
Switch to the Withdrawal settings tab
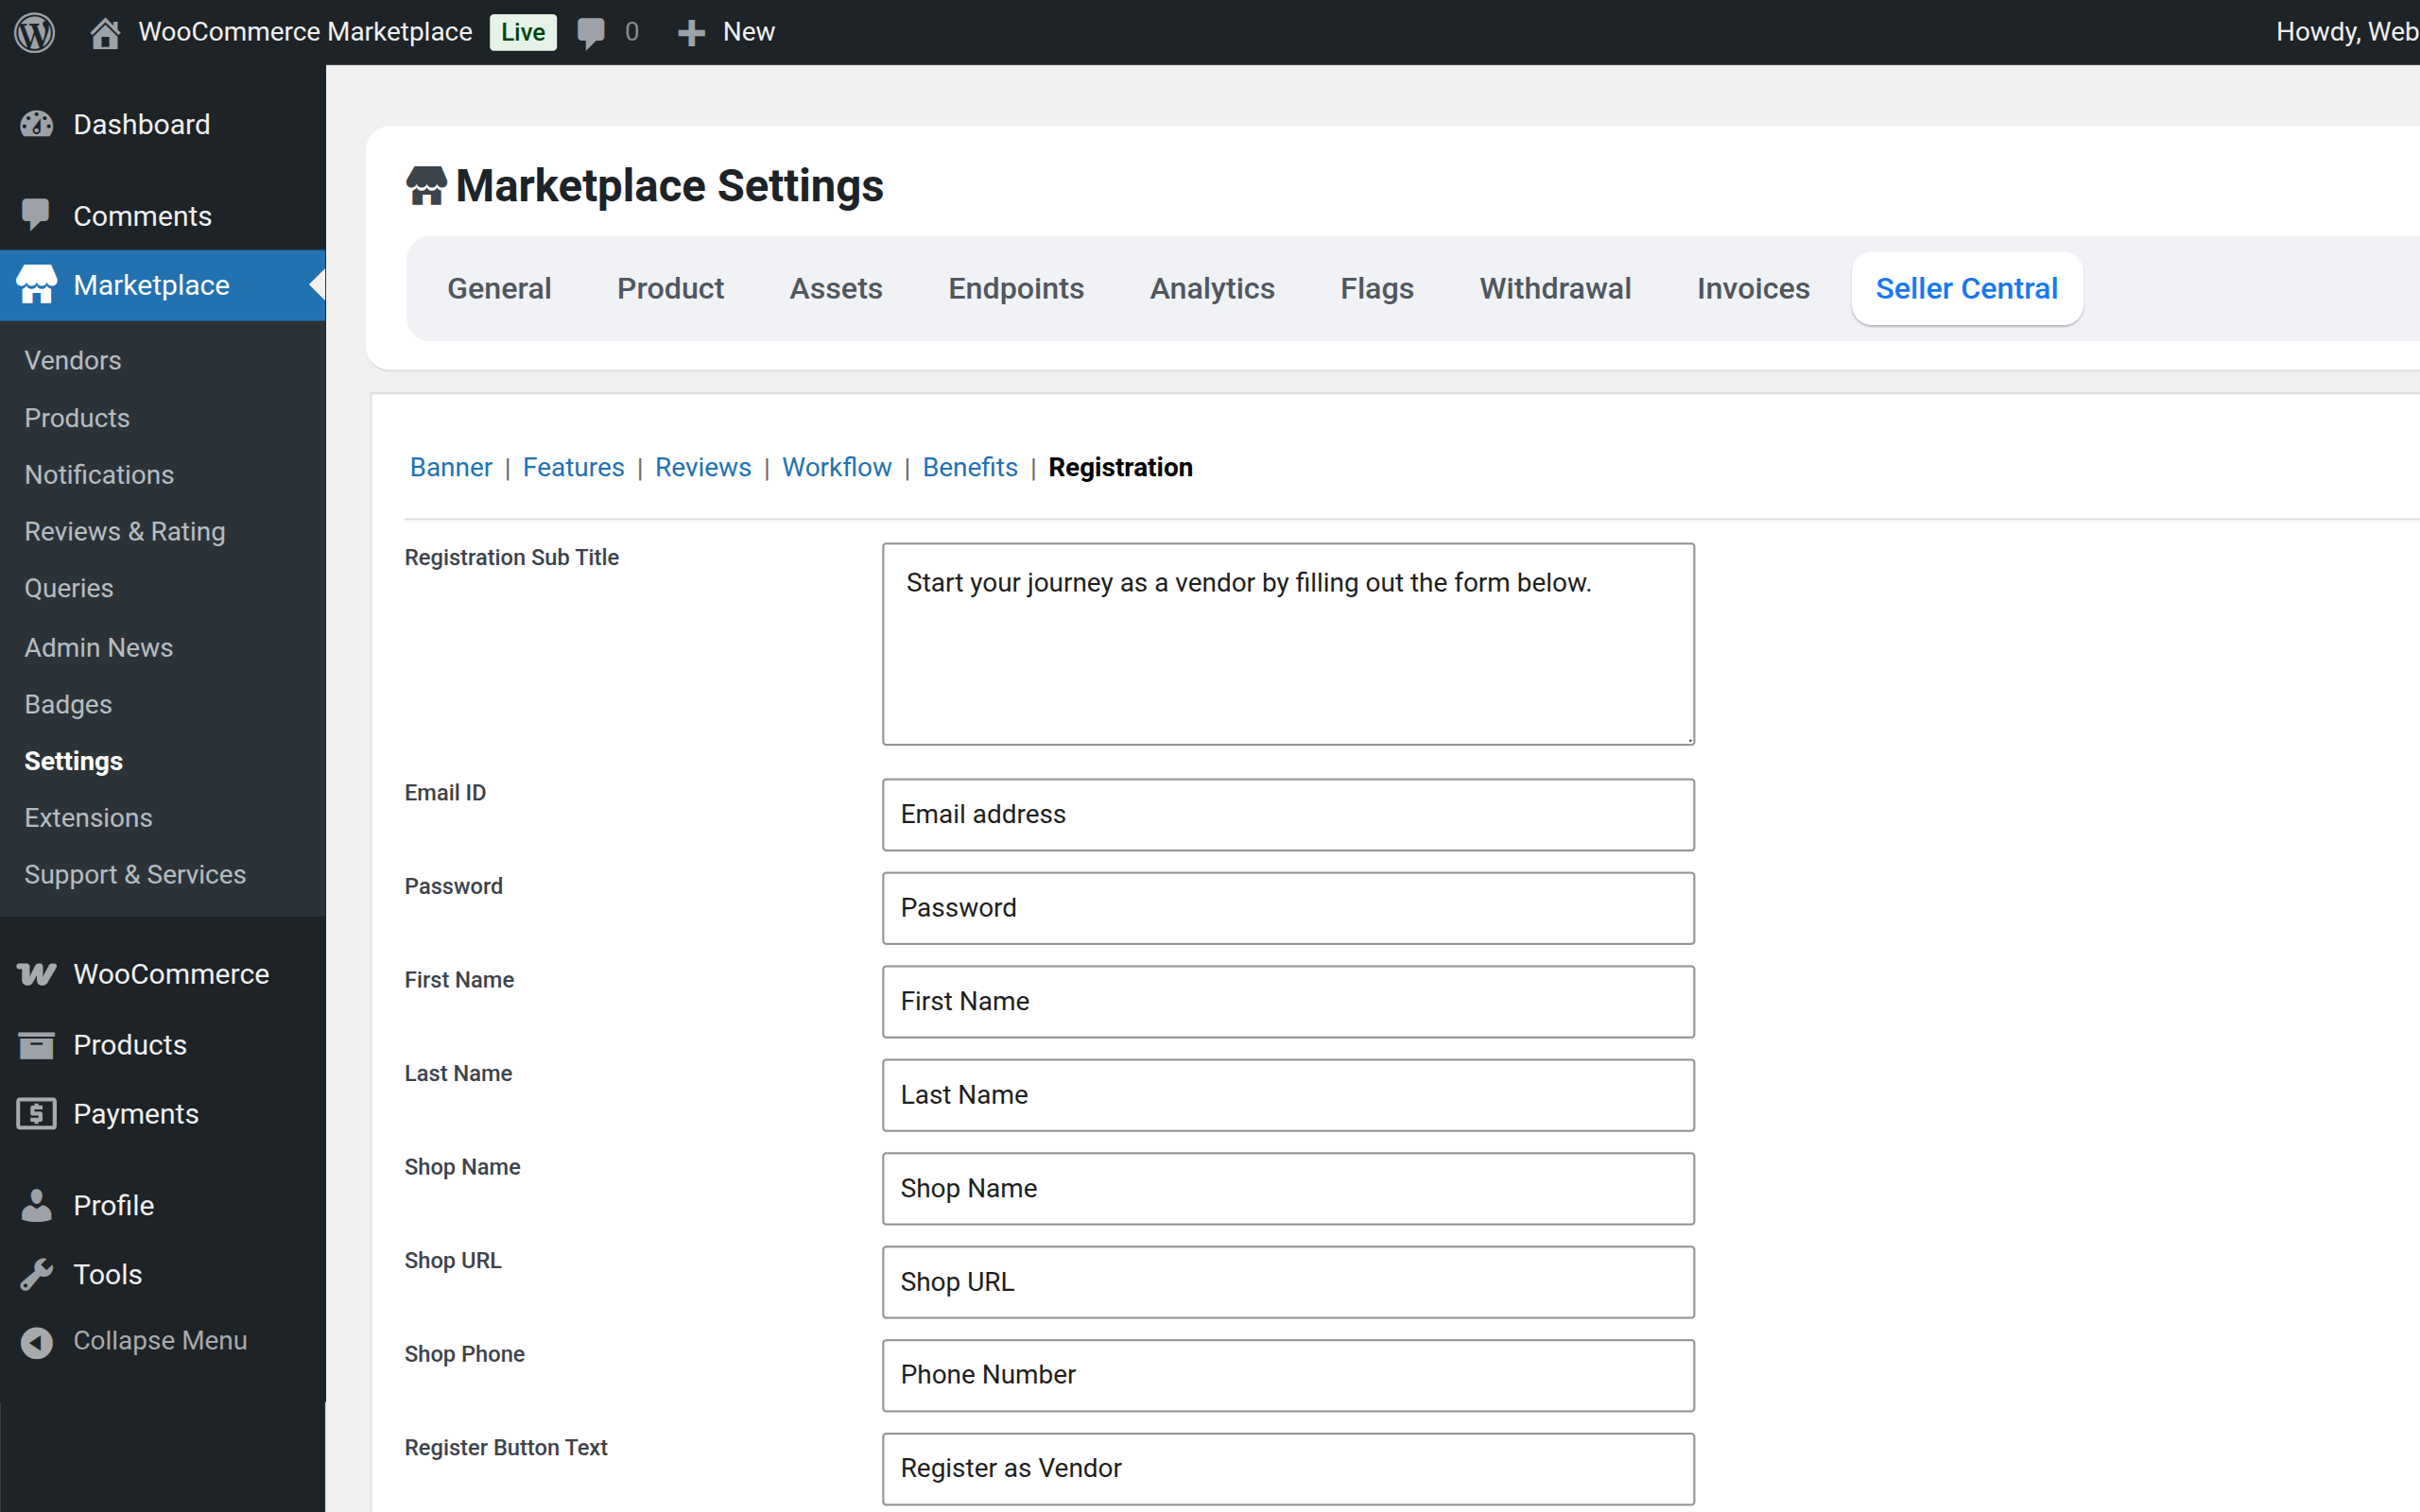tap(1555, 289)
